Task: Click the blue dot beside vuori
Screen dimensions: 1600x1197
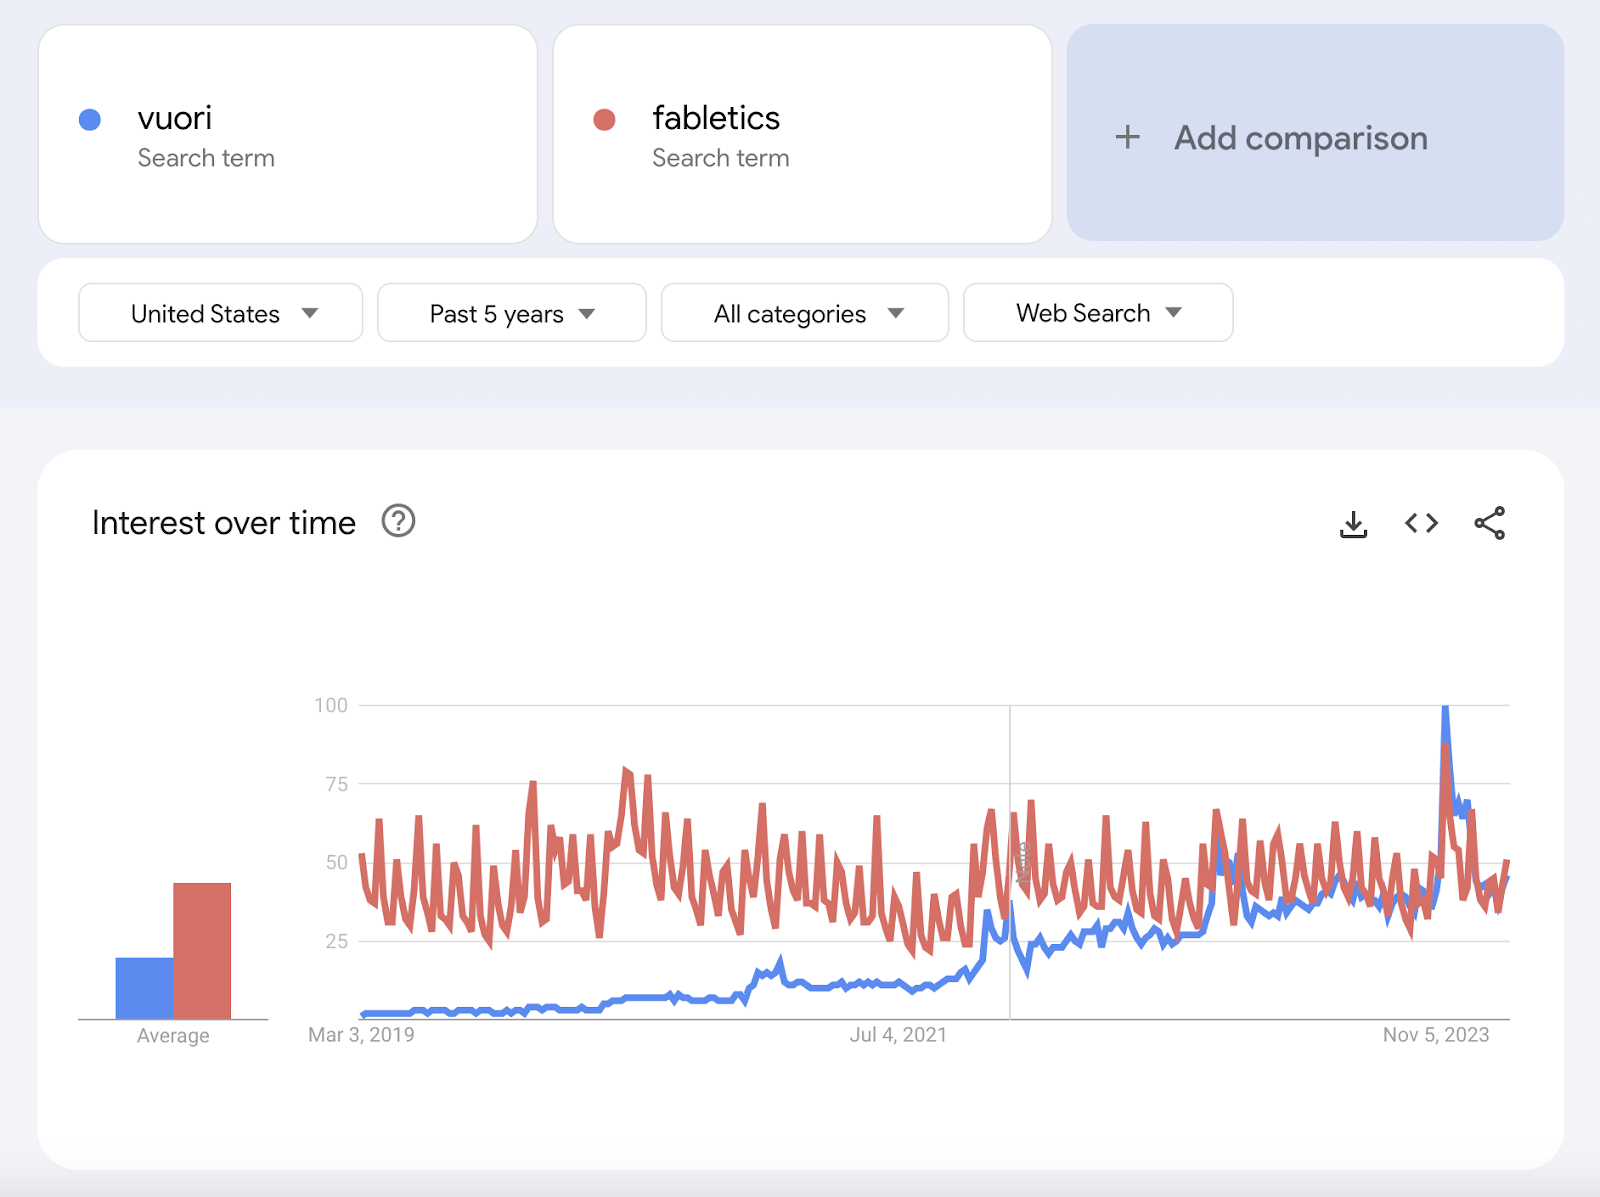Action: point(90,120)
